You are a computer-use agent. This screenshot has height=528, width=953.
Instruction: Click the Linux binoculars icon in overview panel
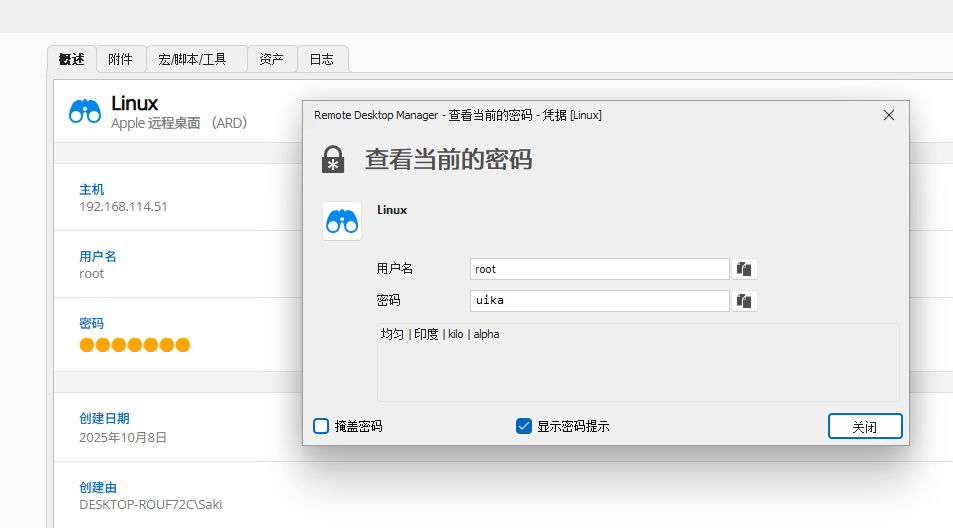tap(84, 111)
